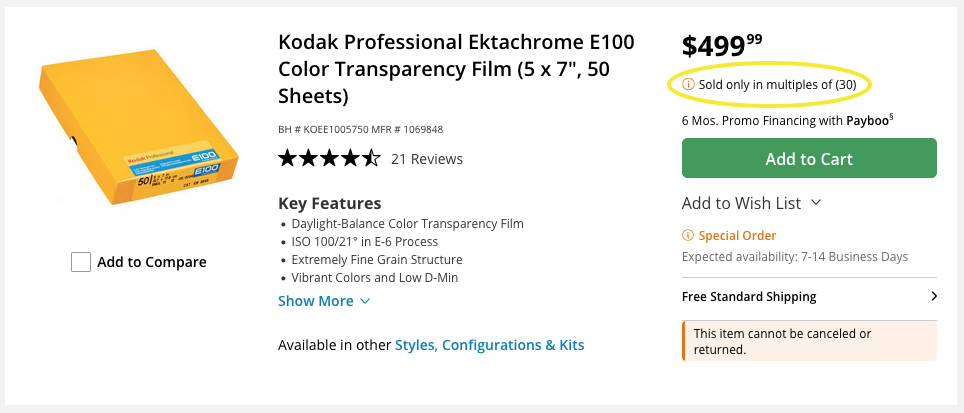The image size is (964, 413).
Task: Expand Key Features with Show More
Action: point(324,301)
